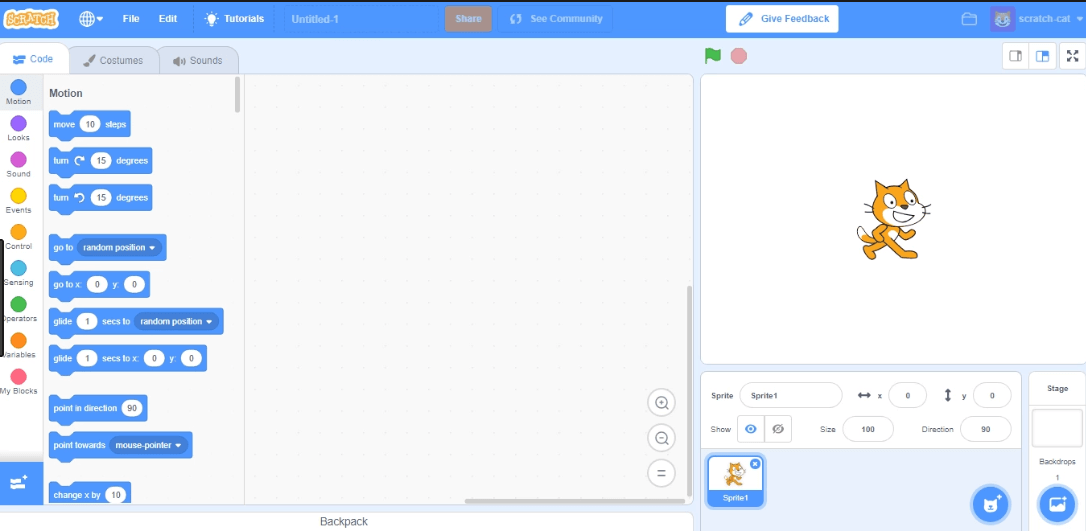Image resolution: width=1086 pixels, height=531 pixels.
Task: Switch to the Code tab
Action: (33, 60)
